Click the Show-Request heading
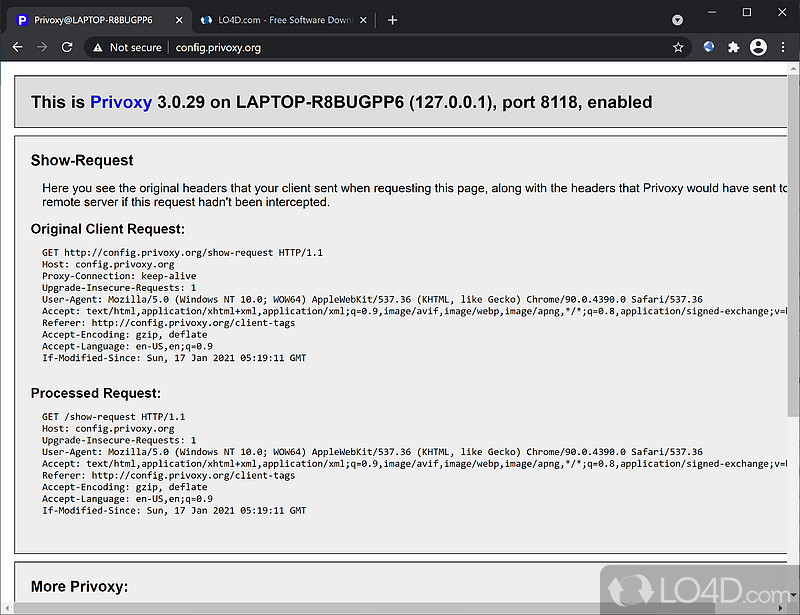This screenshot has width=800, height=615. 82,160
